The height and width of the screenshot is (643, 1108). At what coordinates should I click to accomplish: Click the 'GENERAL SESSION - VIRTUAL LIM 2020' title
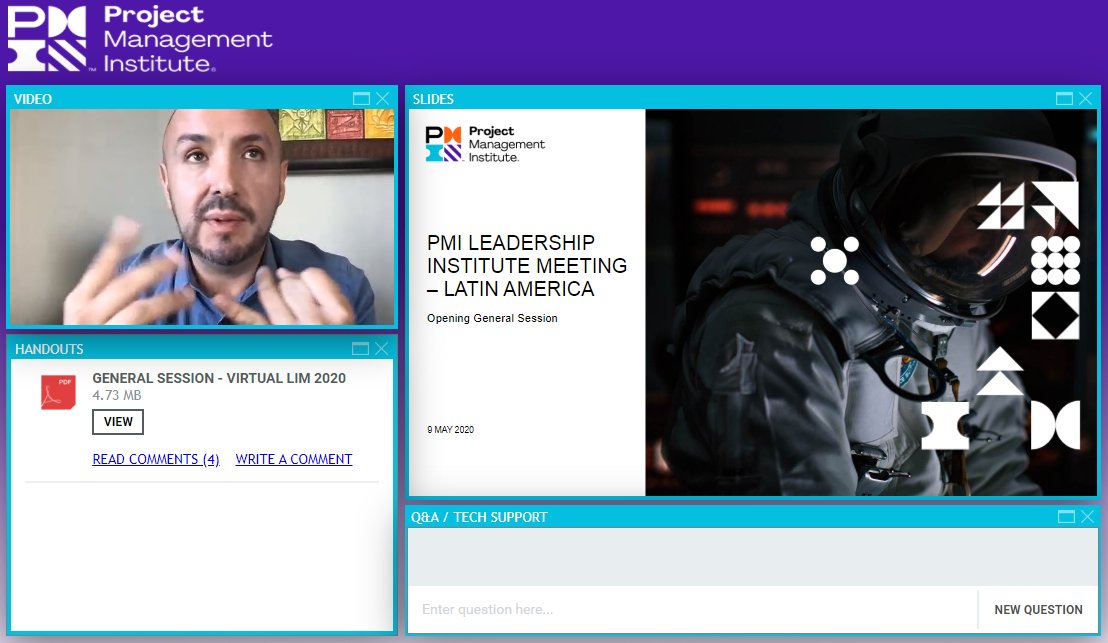[219, 378]
